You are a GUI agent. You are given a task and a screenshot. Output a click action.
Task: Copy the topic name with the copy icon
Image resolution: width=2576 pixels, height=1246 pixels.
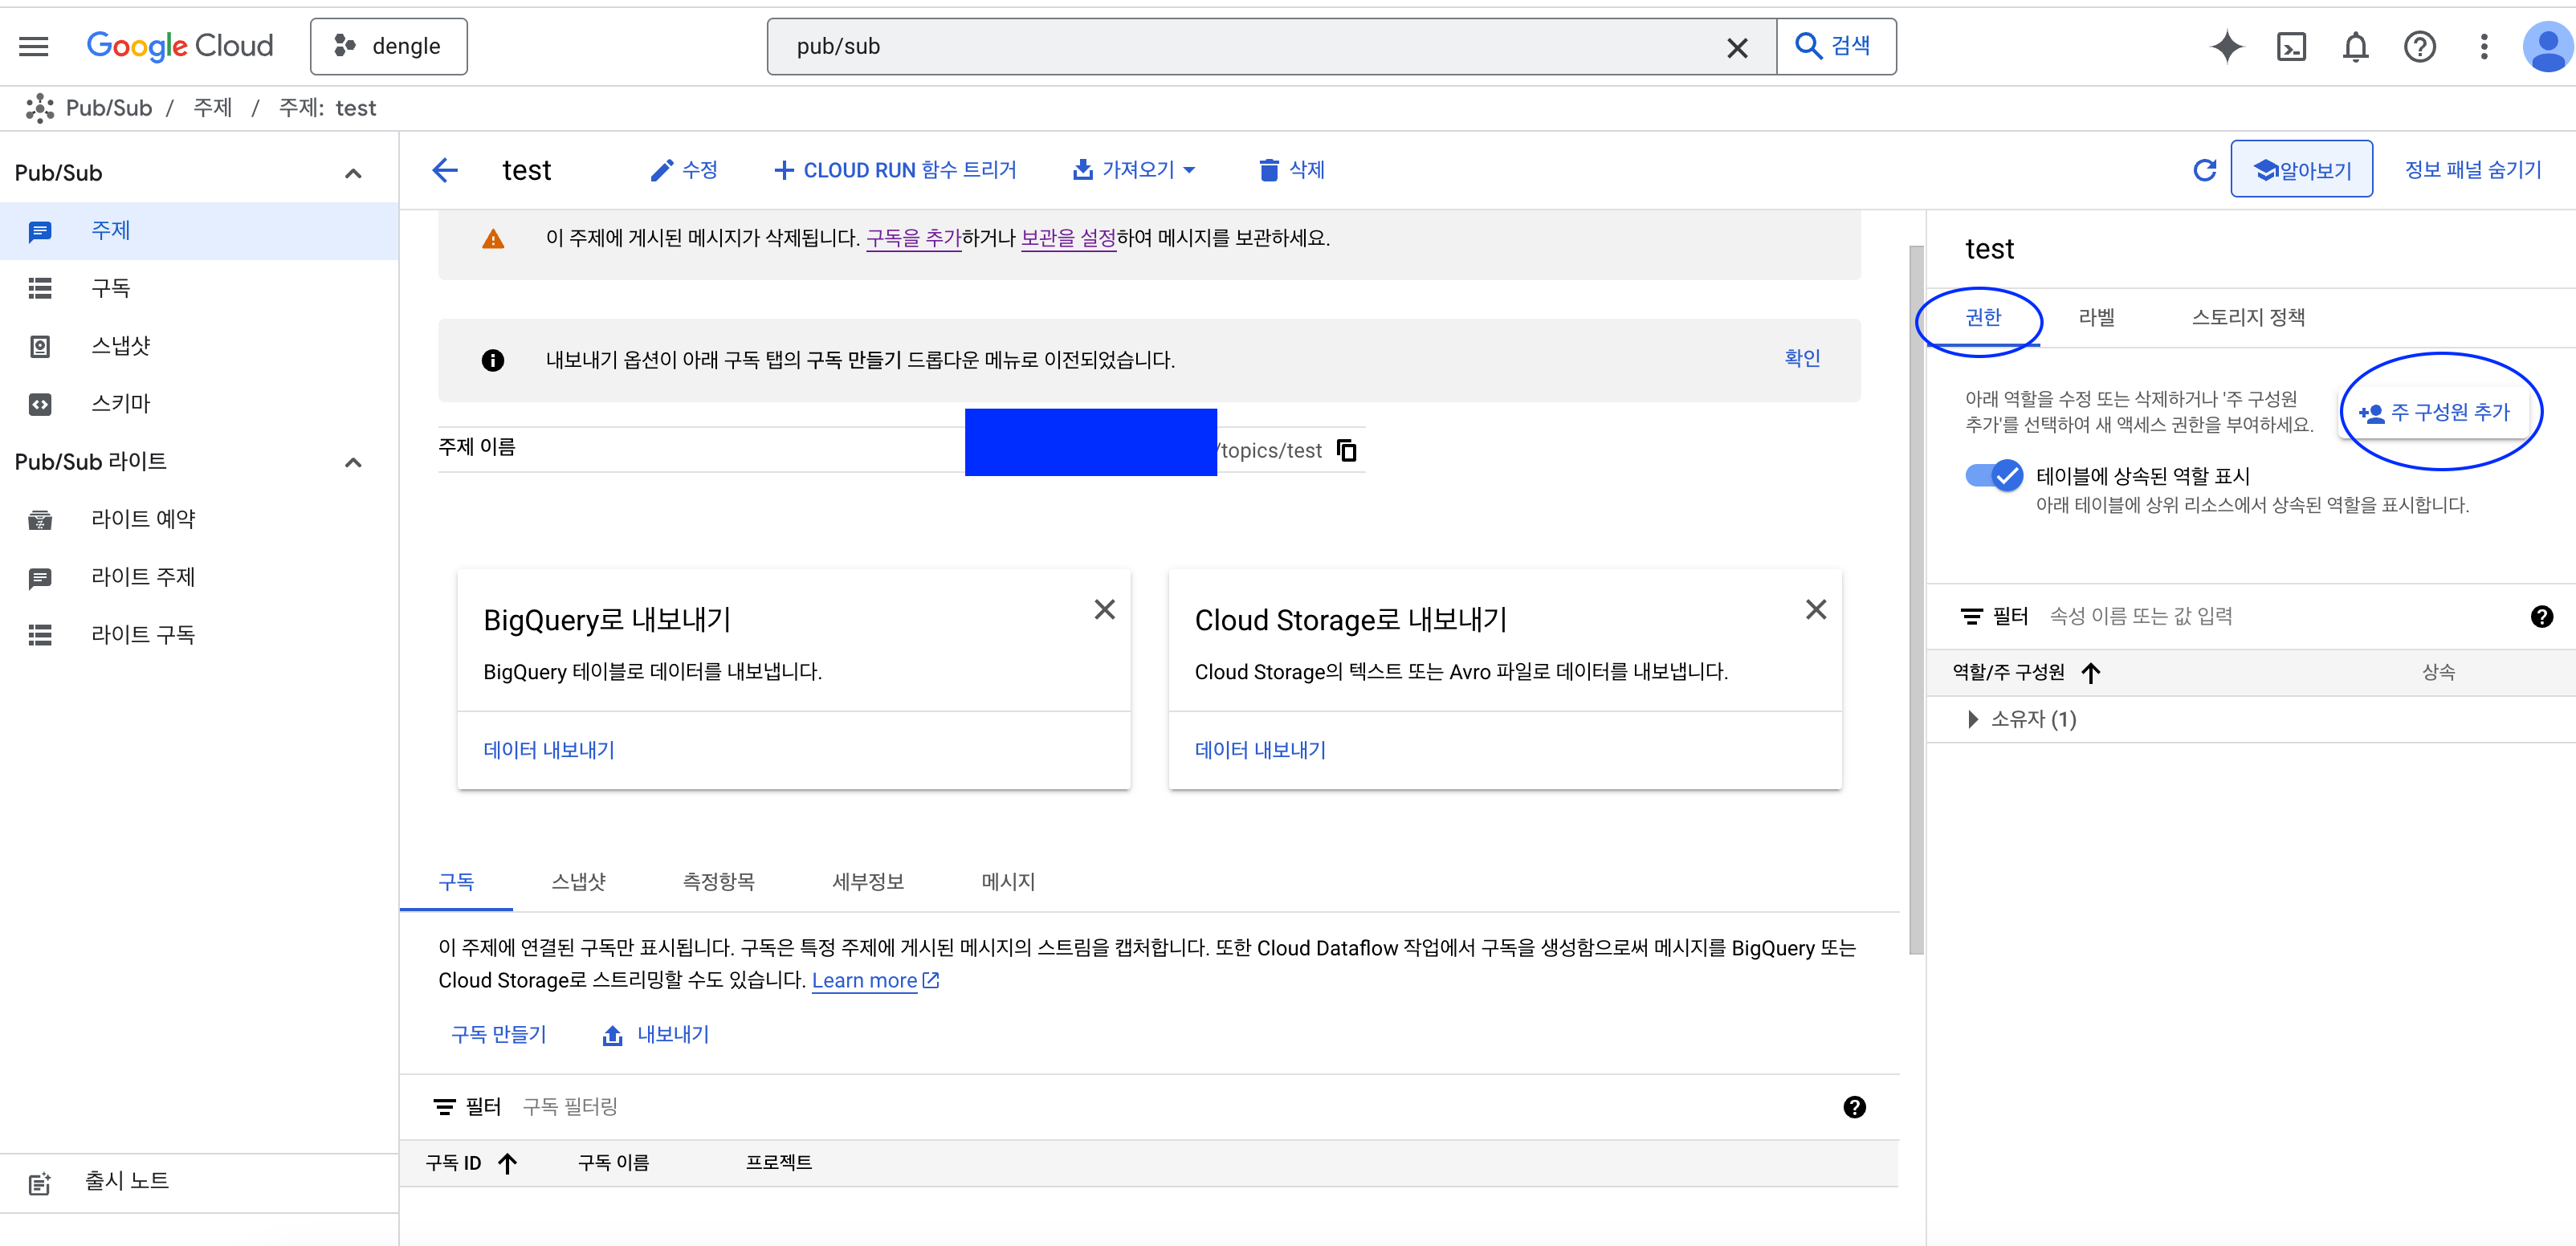click(1347, 450)
